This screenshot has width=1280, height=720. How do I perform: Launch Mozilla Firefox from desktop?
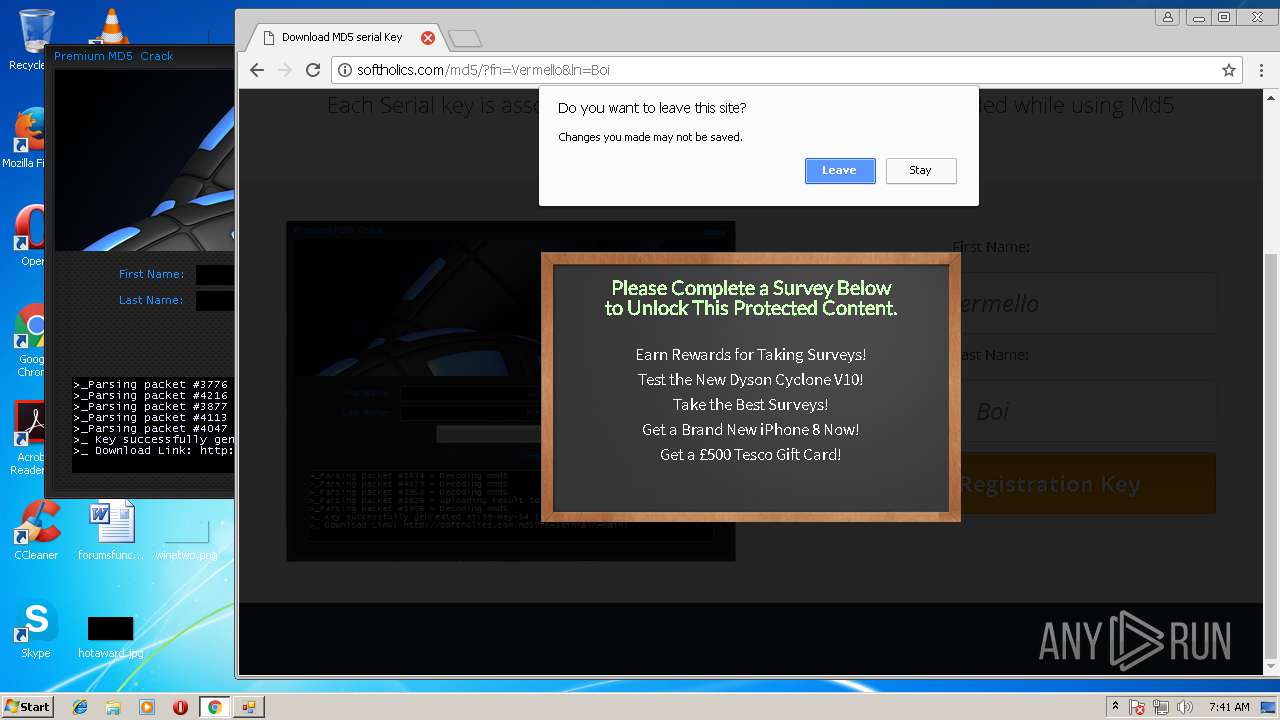28,138
